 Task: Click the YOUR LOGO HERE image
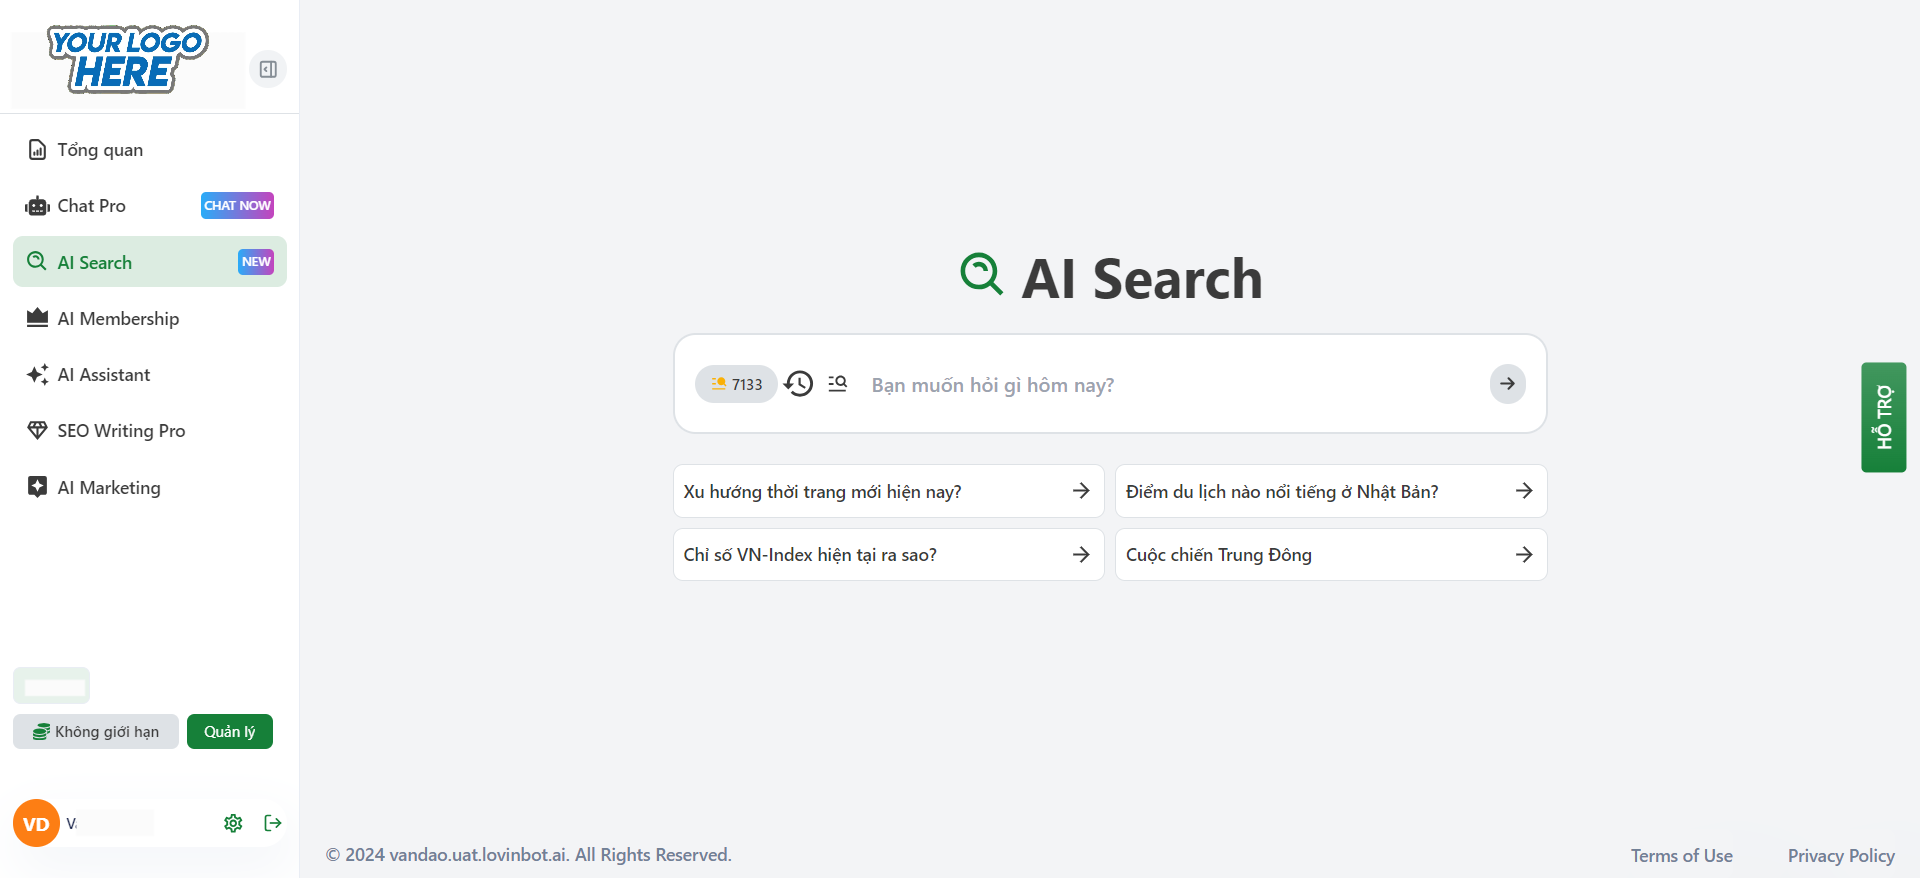[127, 60]
